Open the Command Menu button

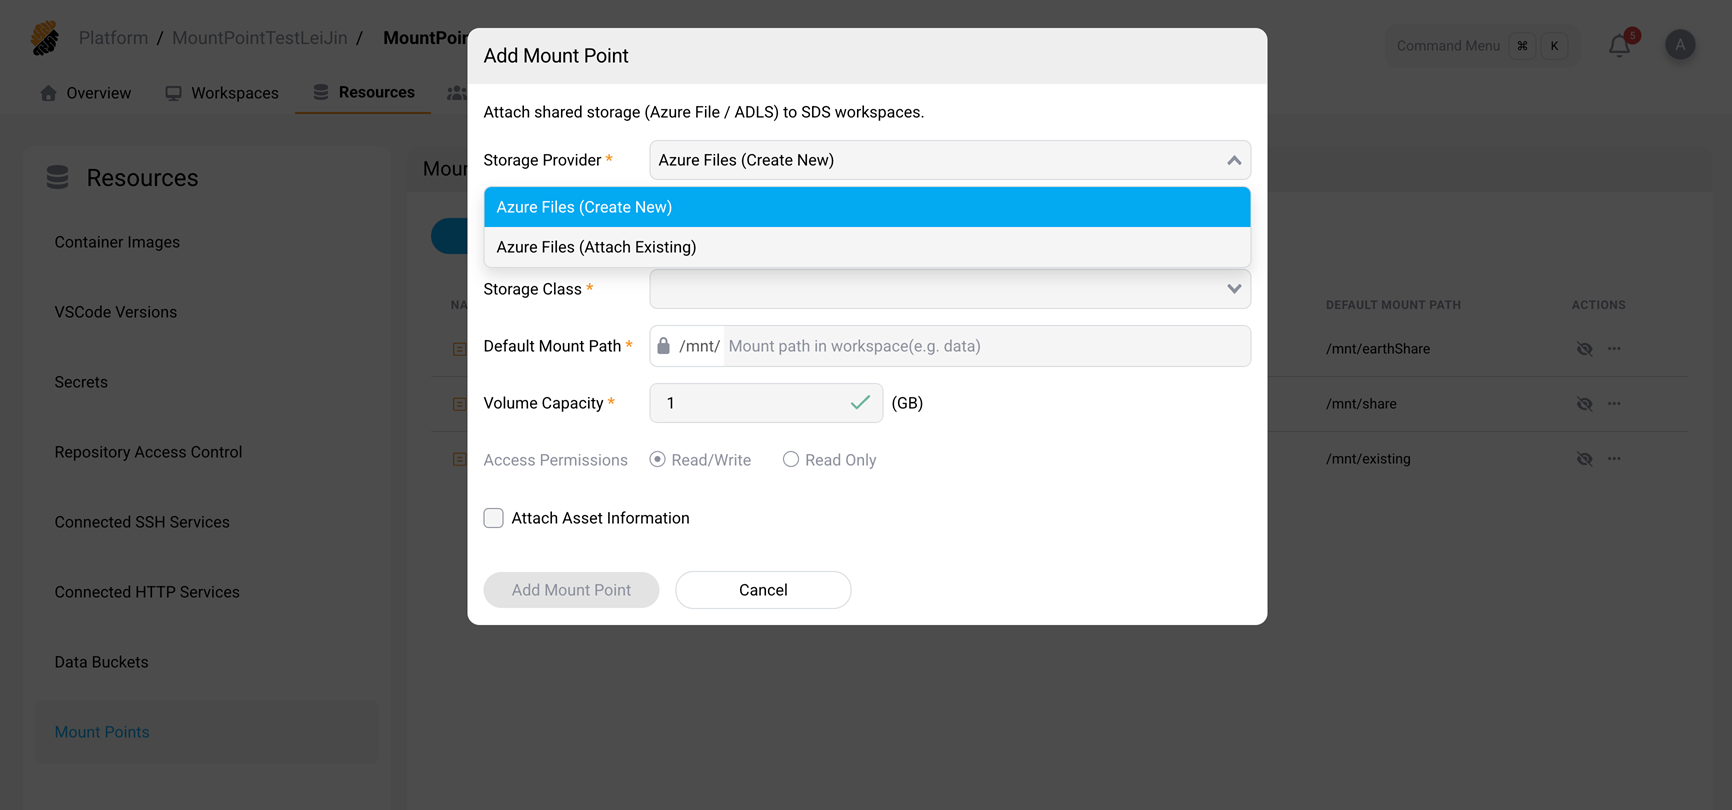[x=1482, y=46]
